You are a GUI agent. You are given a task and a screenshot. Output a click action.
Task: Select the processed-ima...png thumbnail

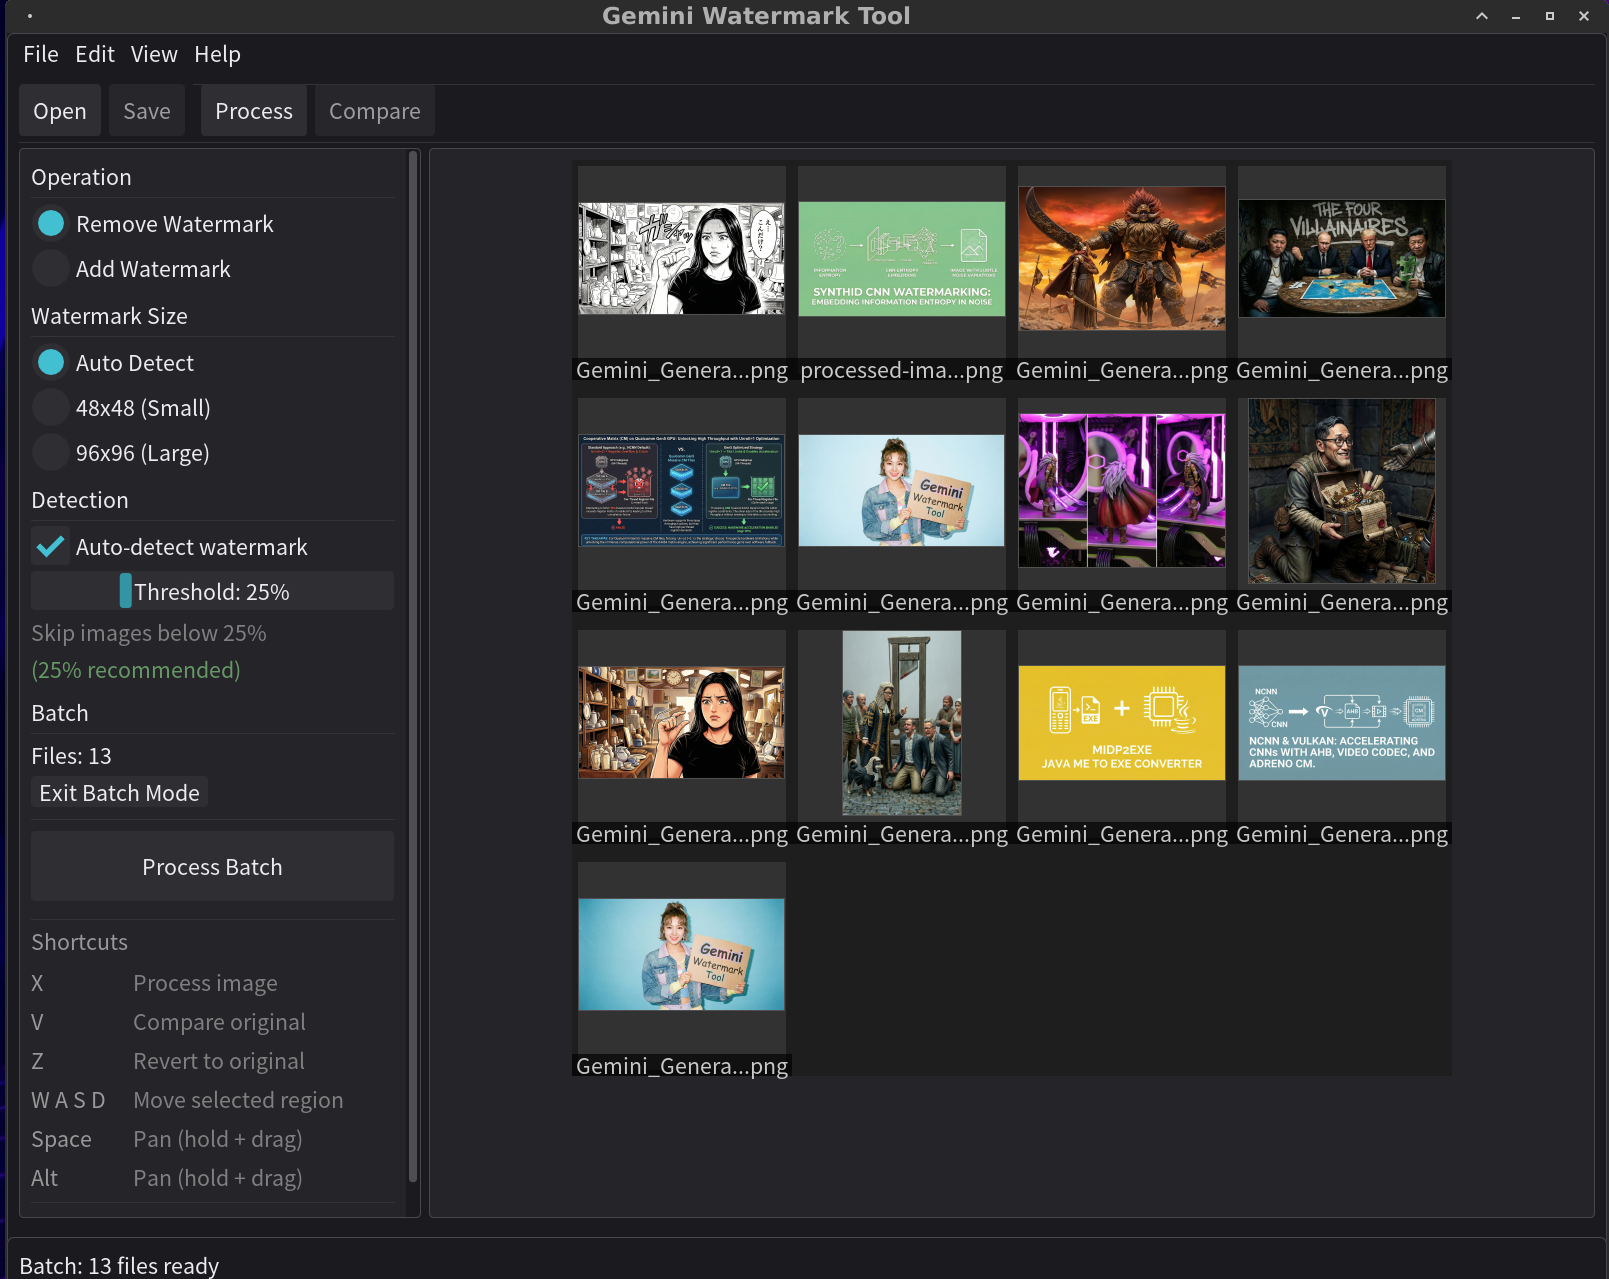[901, 257]
